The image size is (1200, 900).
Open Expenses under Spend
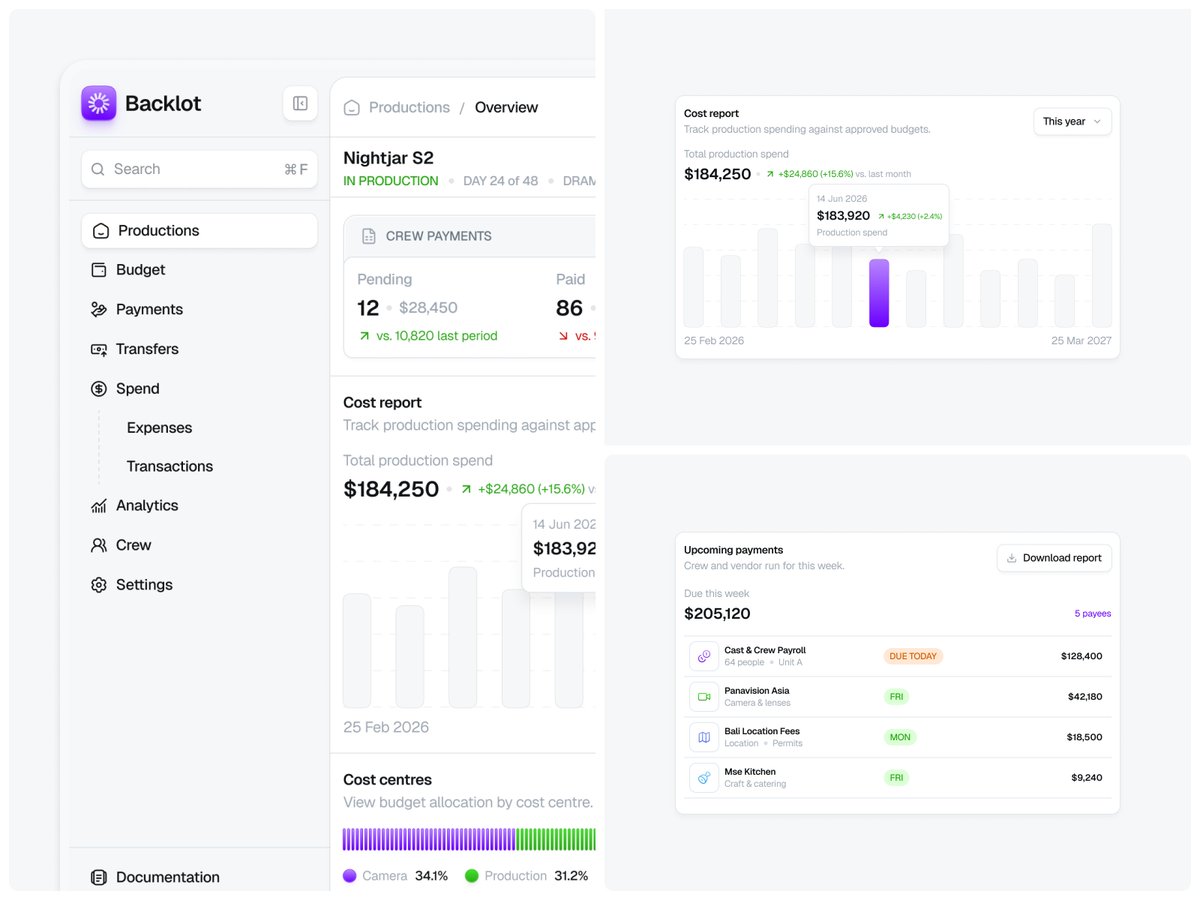coord(159,427)
